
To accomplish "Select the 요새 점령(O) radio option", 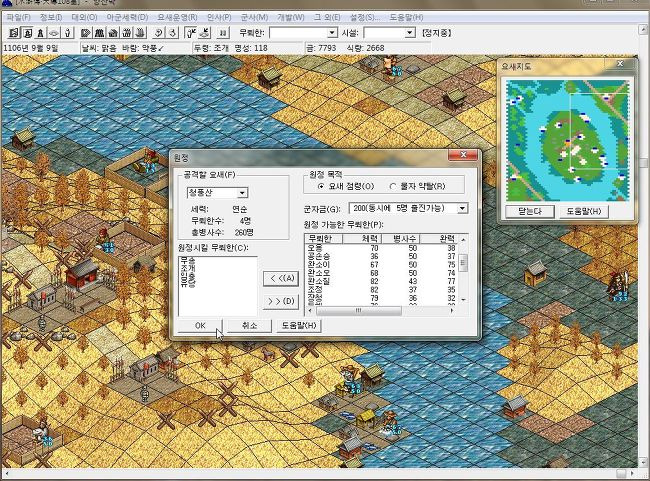I will [x=346, y=187].
